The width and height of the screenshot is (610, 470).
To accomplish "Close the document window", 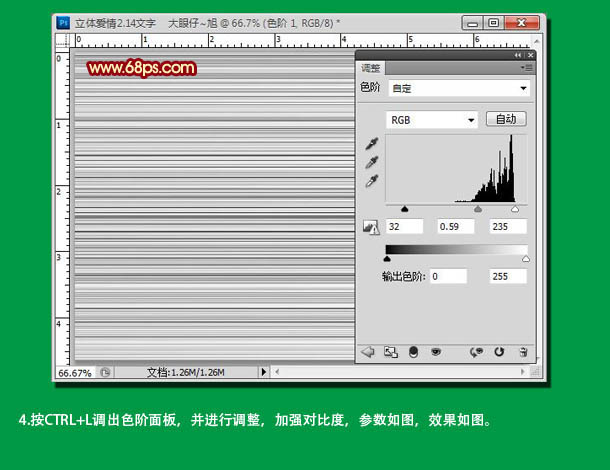I will [x=522, y=23].
